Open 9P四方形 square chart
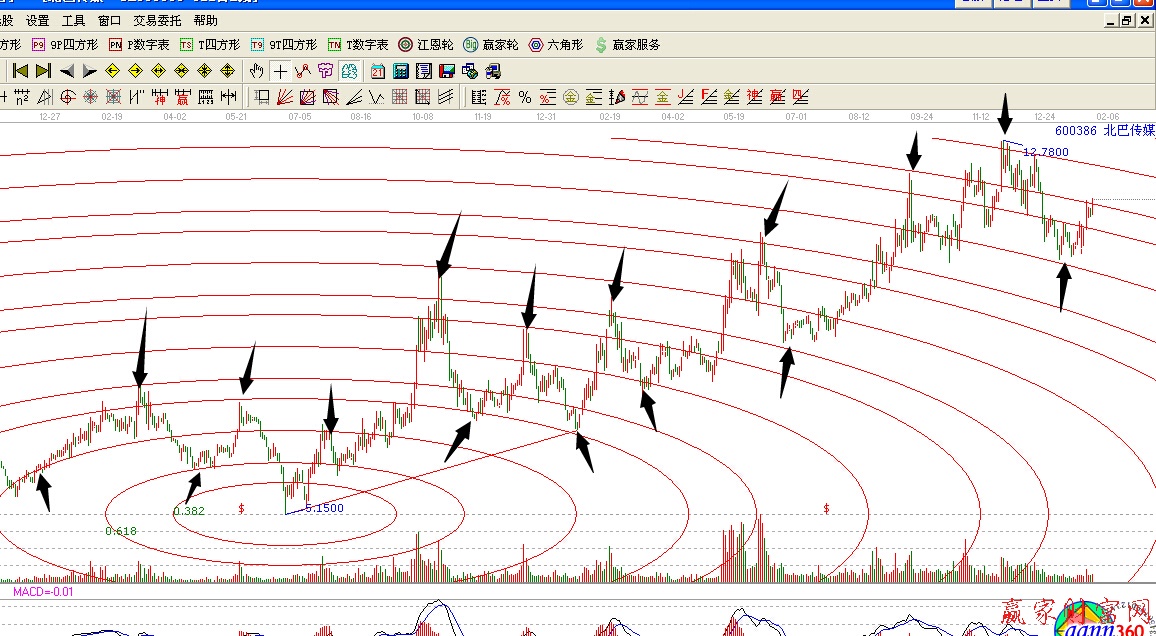Viewport: 1156px width, 636px height. pos(65,45)
